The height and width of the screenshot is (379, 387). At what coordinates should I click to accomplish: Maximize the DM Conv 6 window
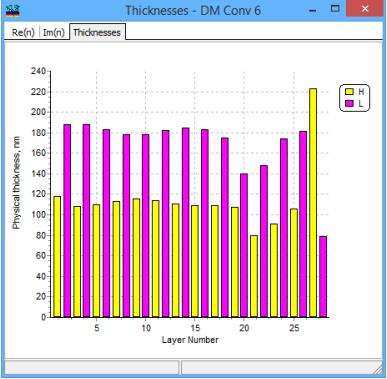pos(335,9)
